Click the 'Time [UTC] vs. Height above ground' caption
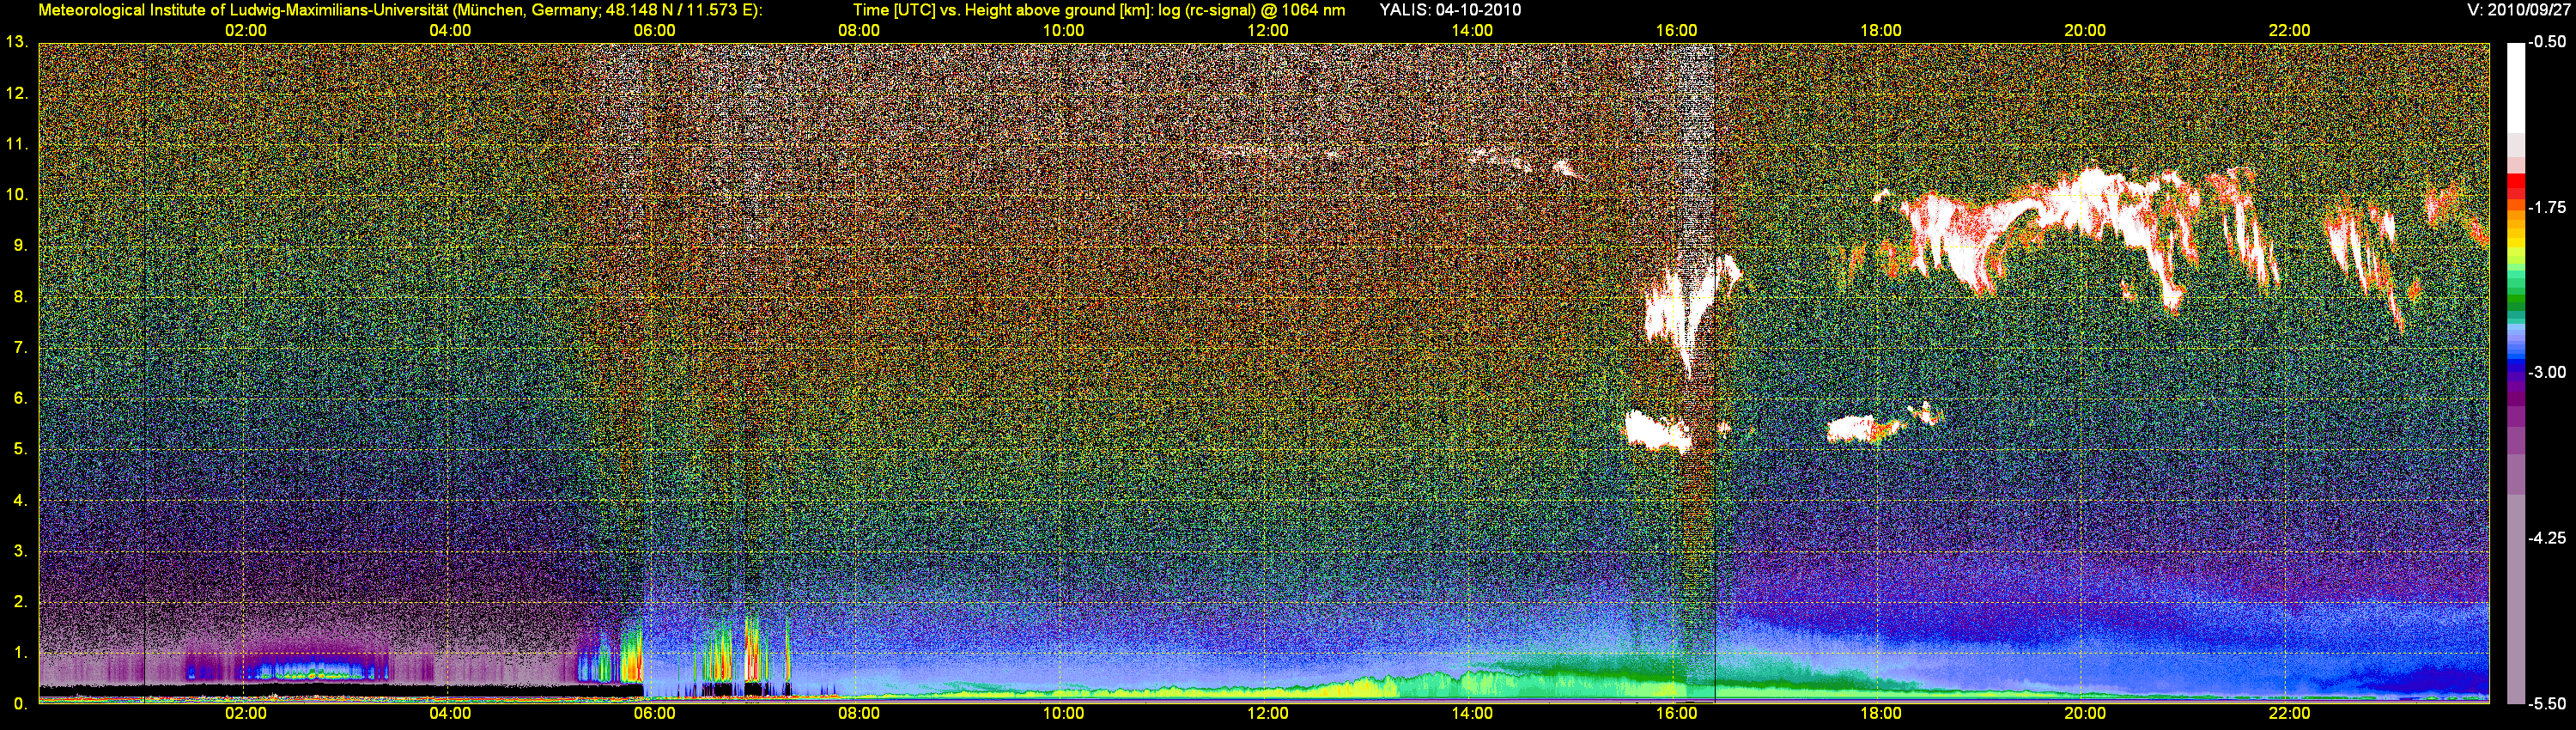The image size is (2576, 730). [x=986, y=10]
